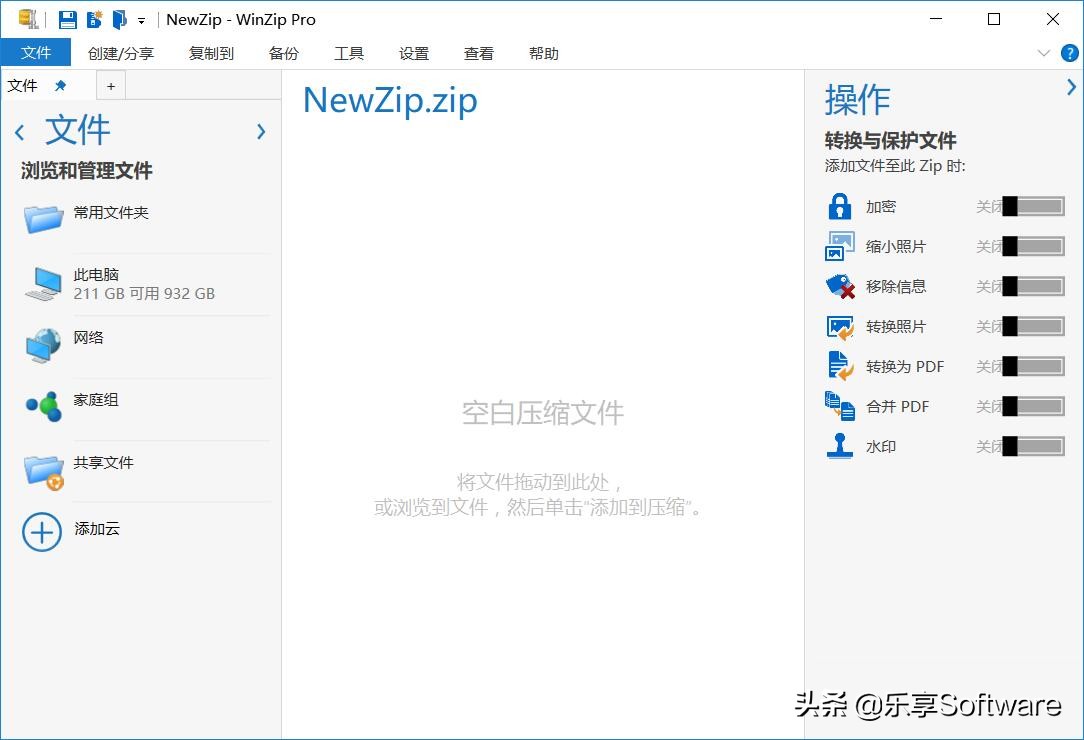Click the 转换为 PDF icon

point(841,366)
